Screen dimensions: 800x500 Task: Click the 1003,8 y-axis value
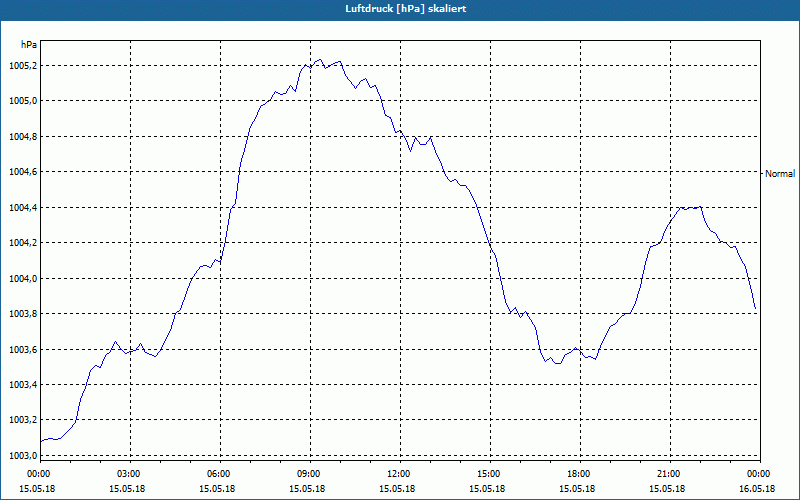point(23,314)
